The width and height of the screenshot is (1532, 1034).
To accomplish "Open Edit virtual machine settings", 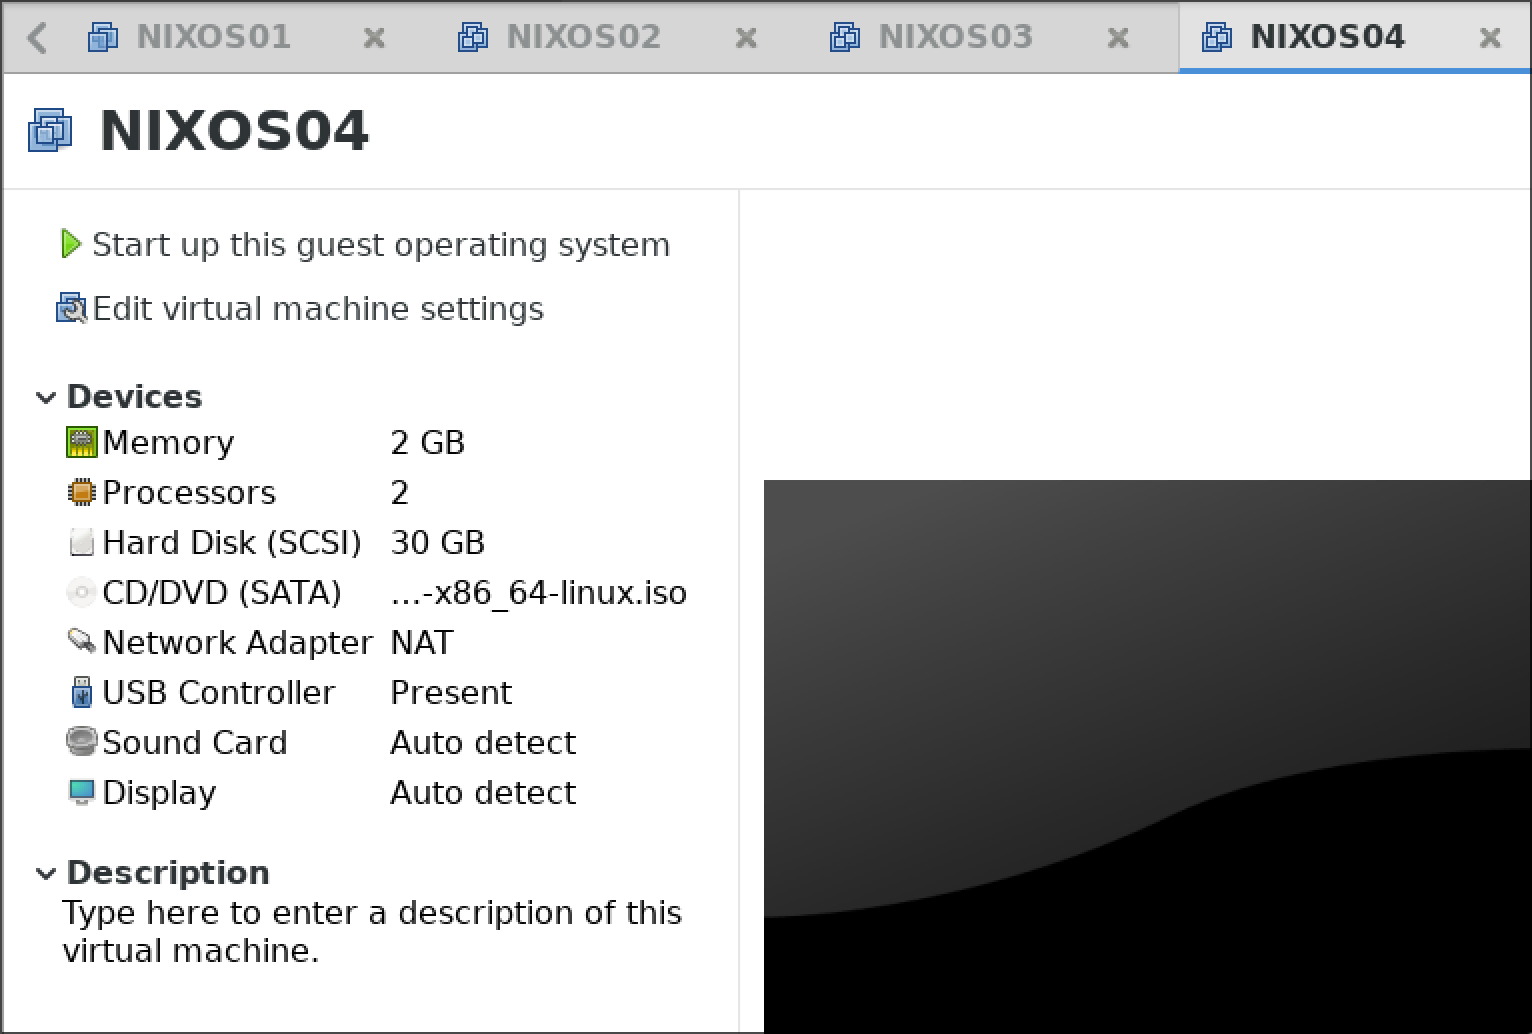I will [x=318, y=309].
